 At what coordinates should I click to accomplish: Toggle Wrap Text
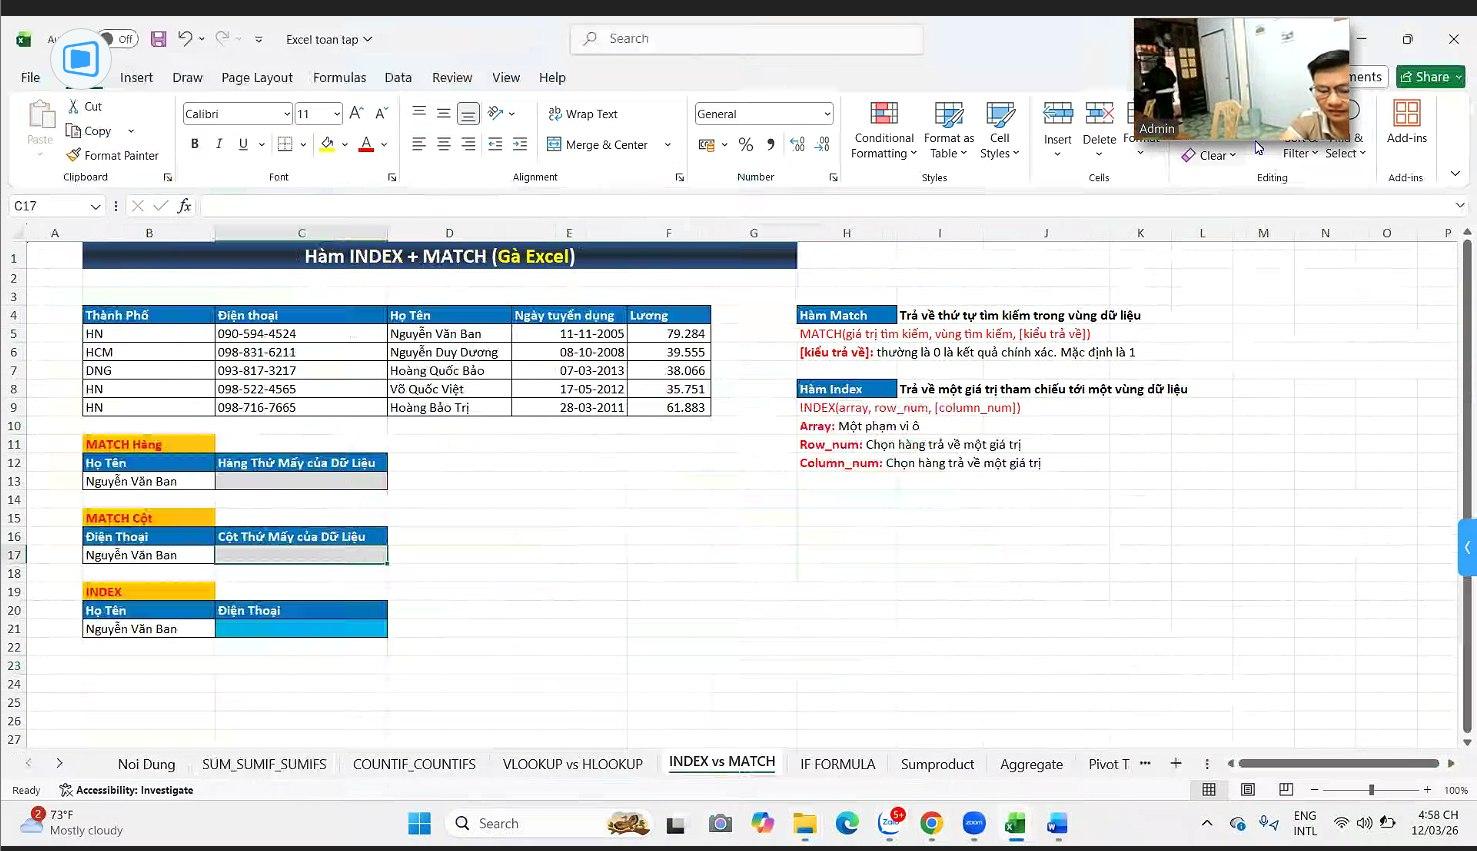582,114
